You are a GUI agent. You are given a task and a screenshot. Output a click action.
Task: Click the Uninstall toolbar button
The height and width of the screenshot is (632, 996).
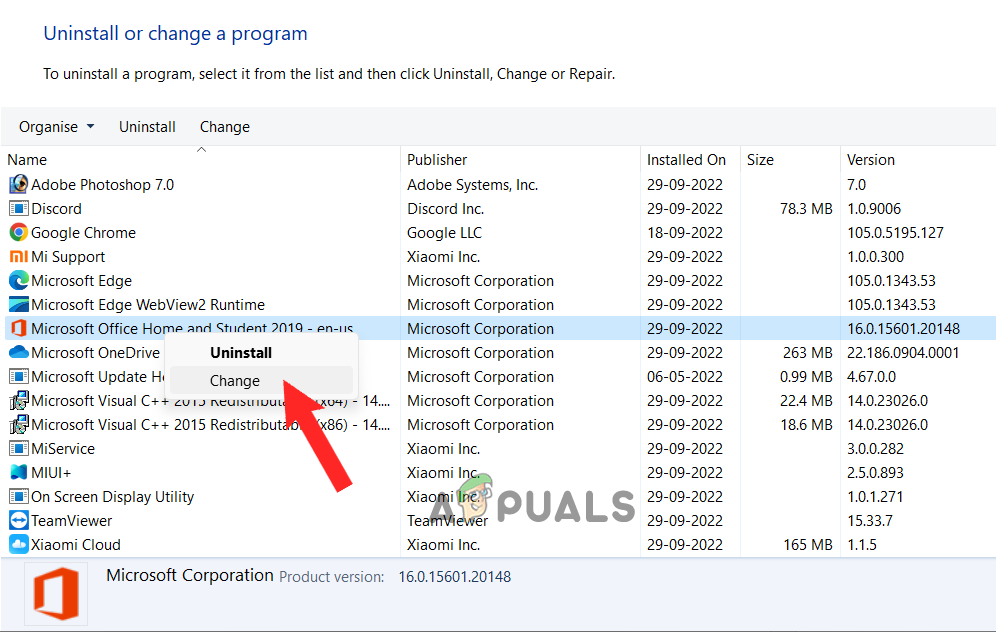click(x=147, y=127)
